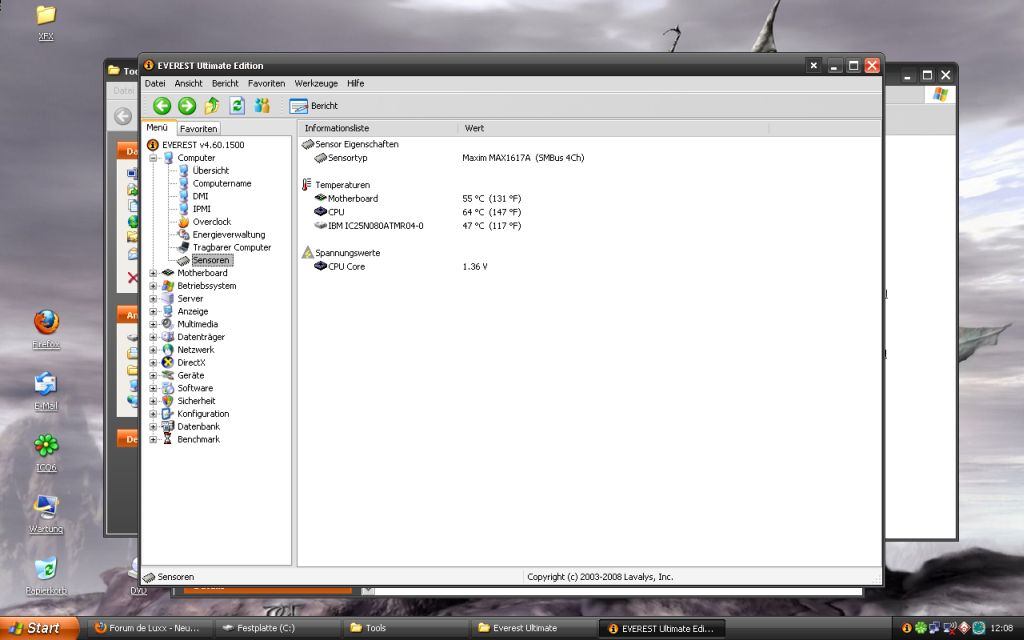Click the Start button
Image resolution: width=1024 pixels, height=640 pixels.
point(39,628)
